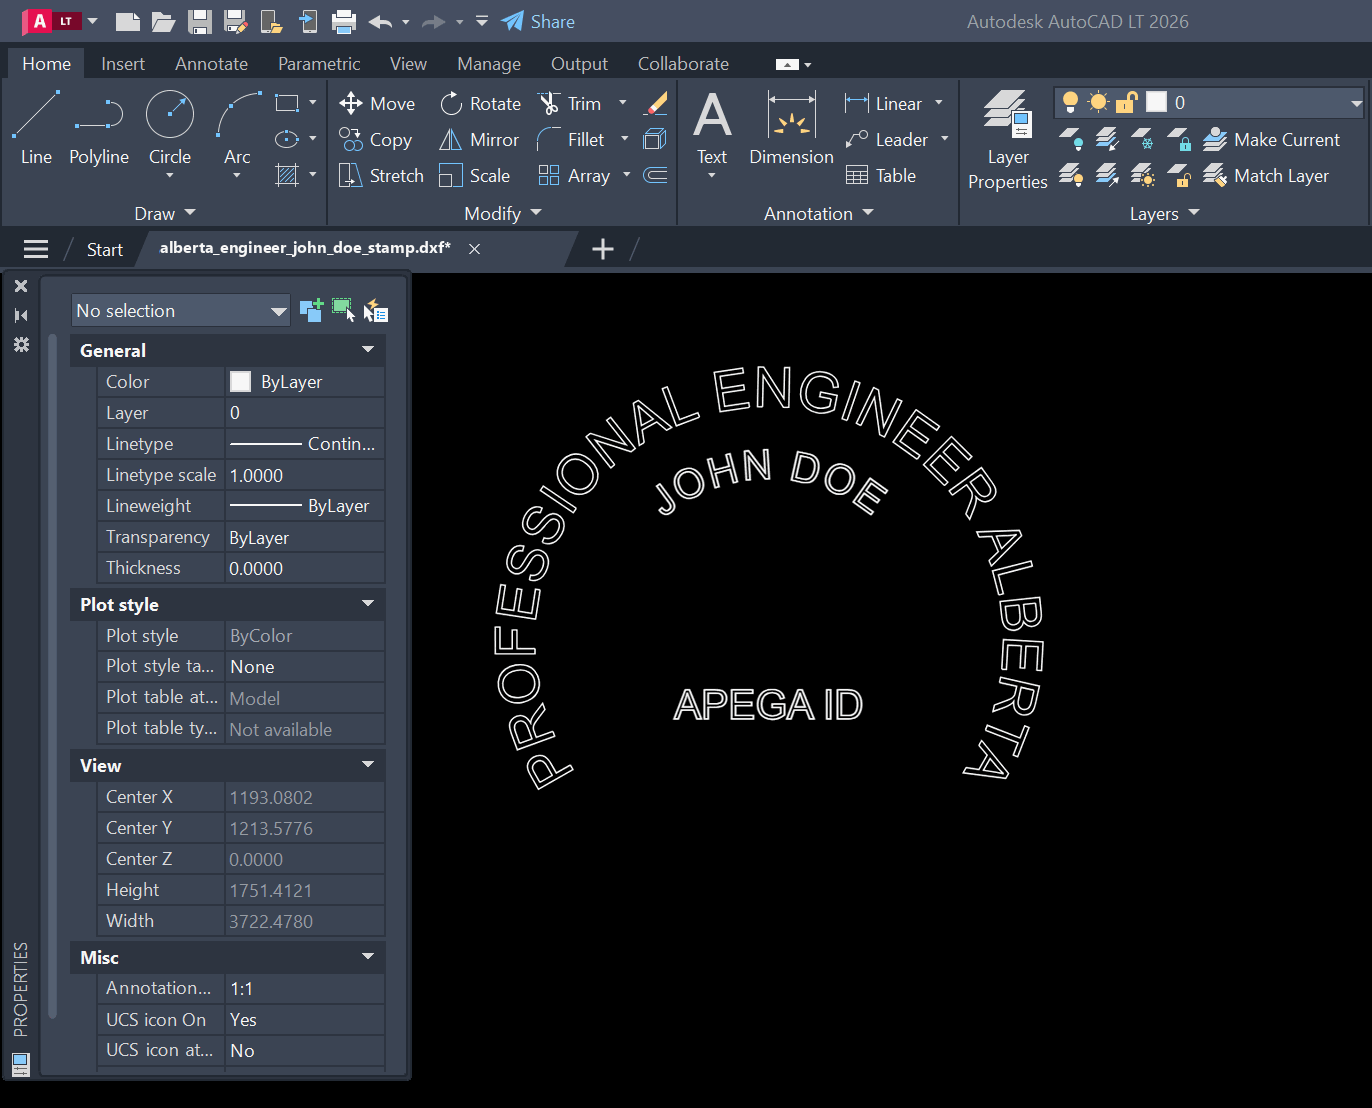
Task: Go to the Start file tab
Action: (105, 250)
